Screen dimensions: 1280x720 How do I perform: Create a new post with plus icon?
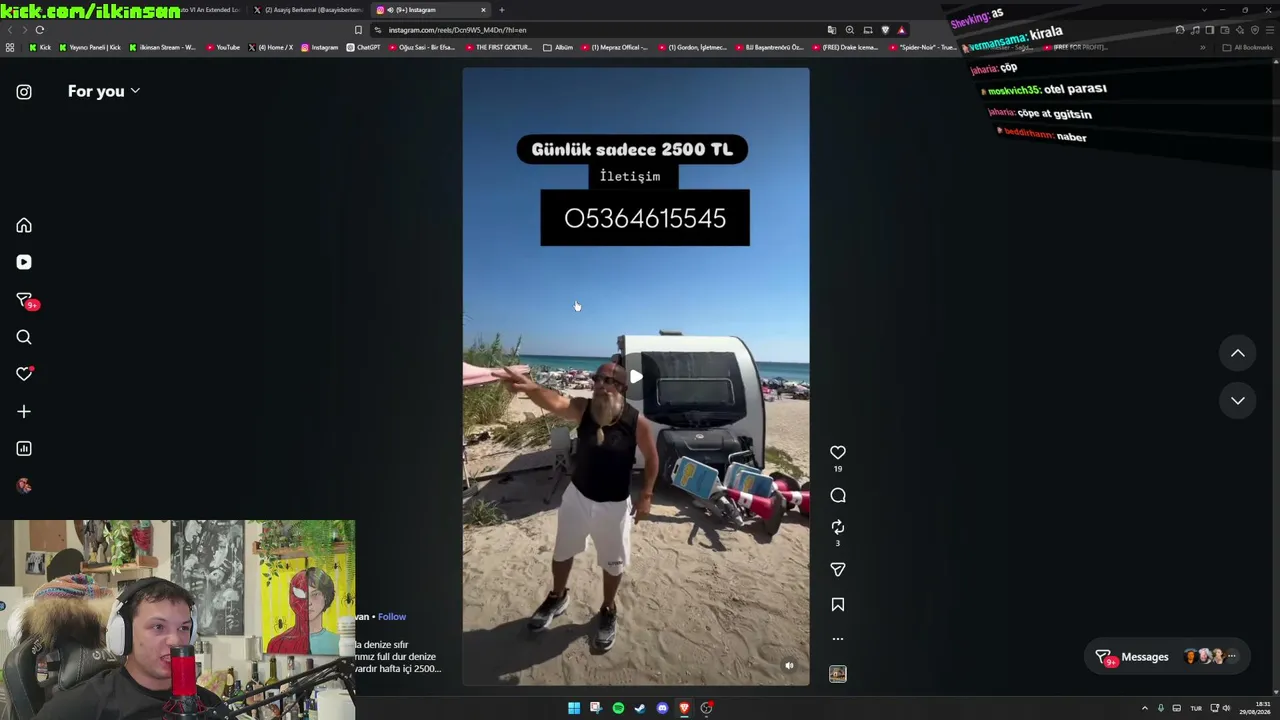[24, 411]
